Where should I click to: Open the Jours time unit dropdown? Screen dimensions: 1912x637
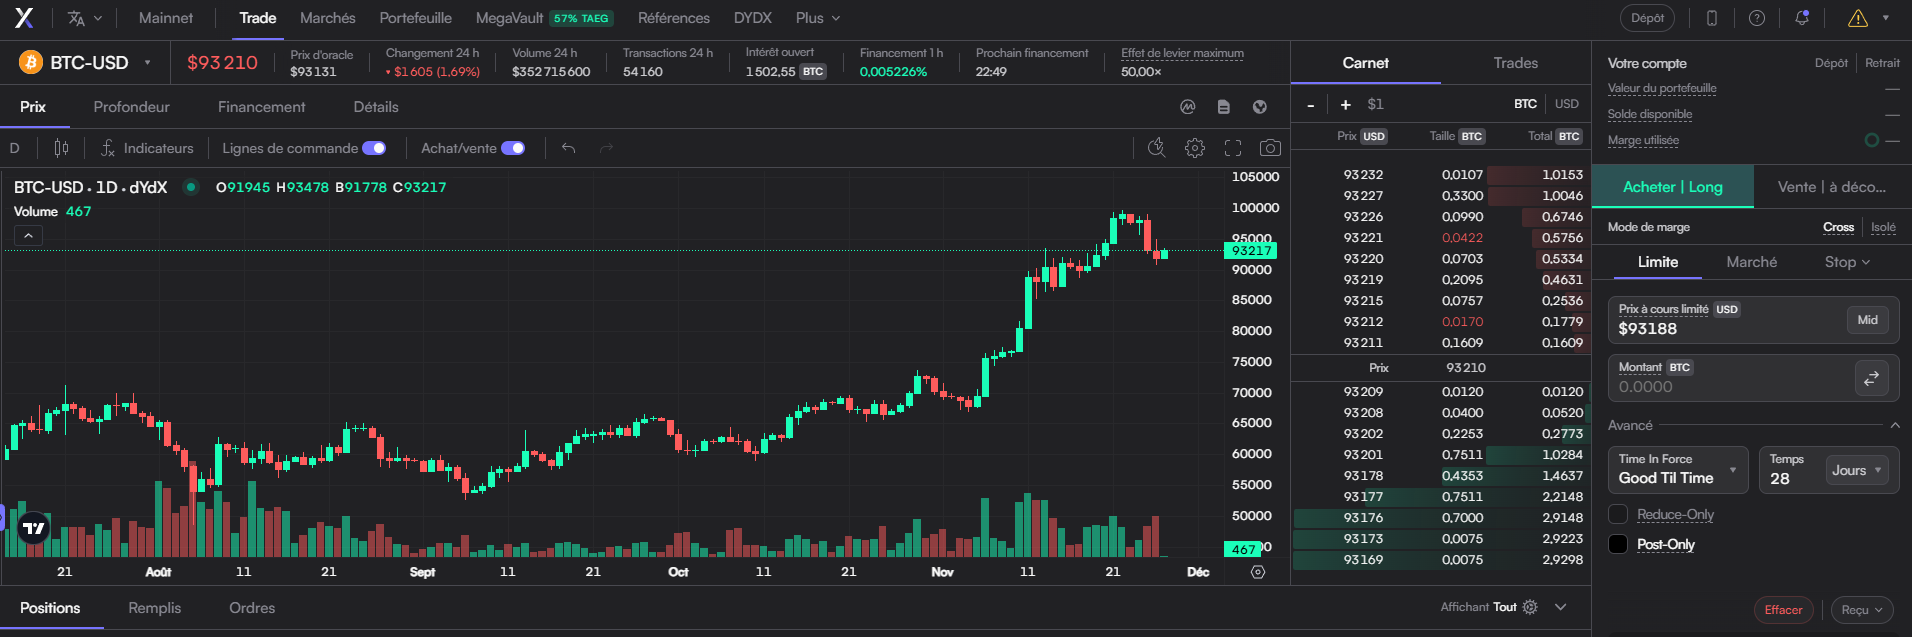click(x=1857, y=470)
